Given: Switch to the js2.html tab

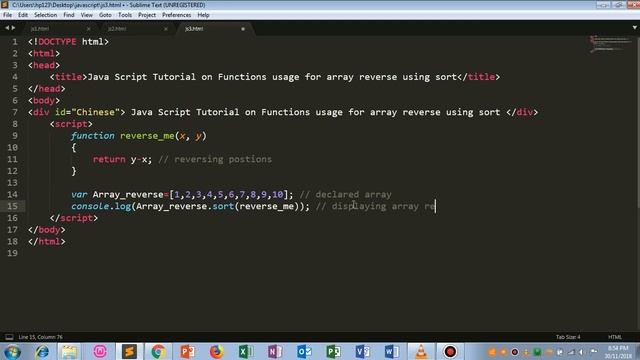Looking at the screenshot, I should pos(117,29).
